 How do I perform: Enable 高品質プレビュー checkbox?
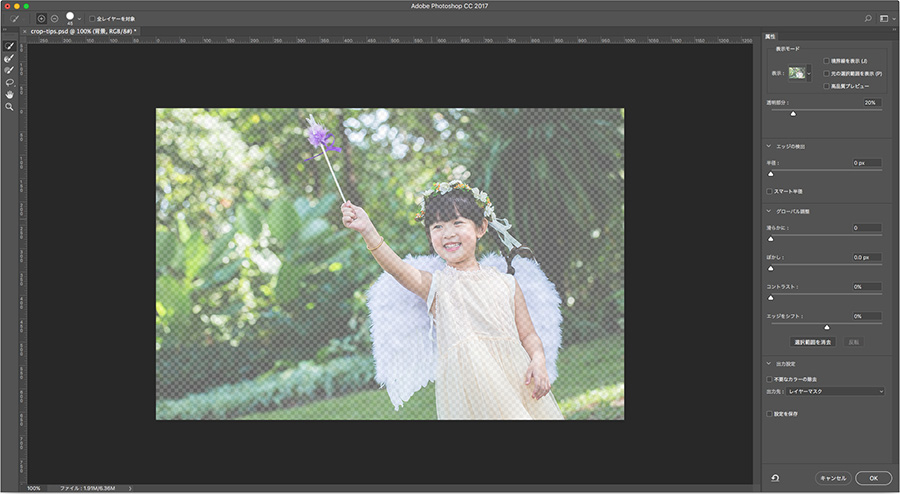[827, 86]
